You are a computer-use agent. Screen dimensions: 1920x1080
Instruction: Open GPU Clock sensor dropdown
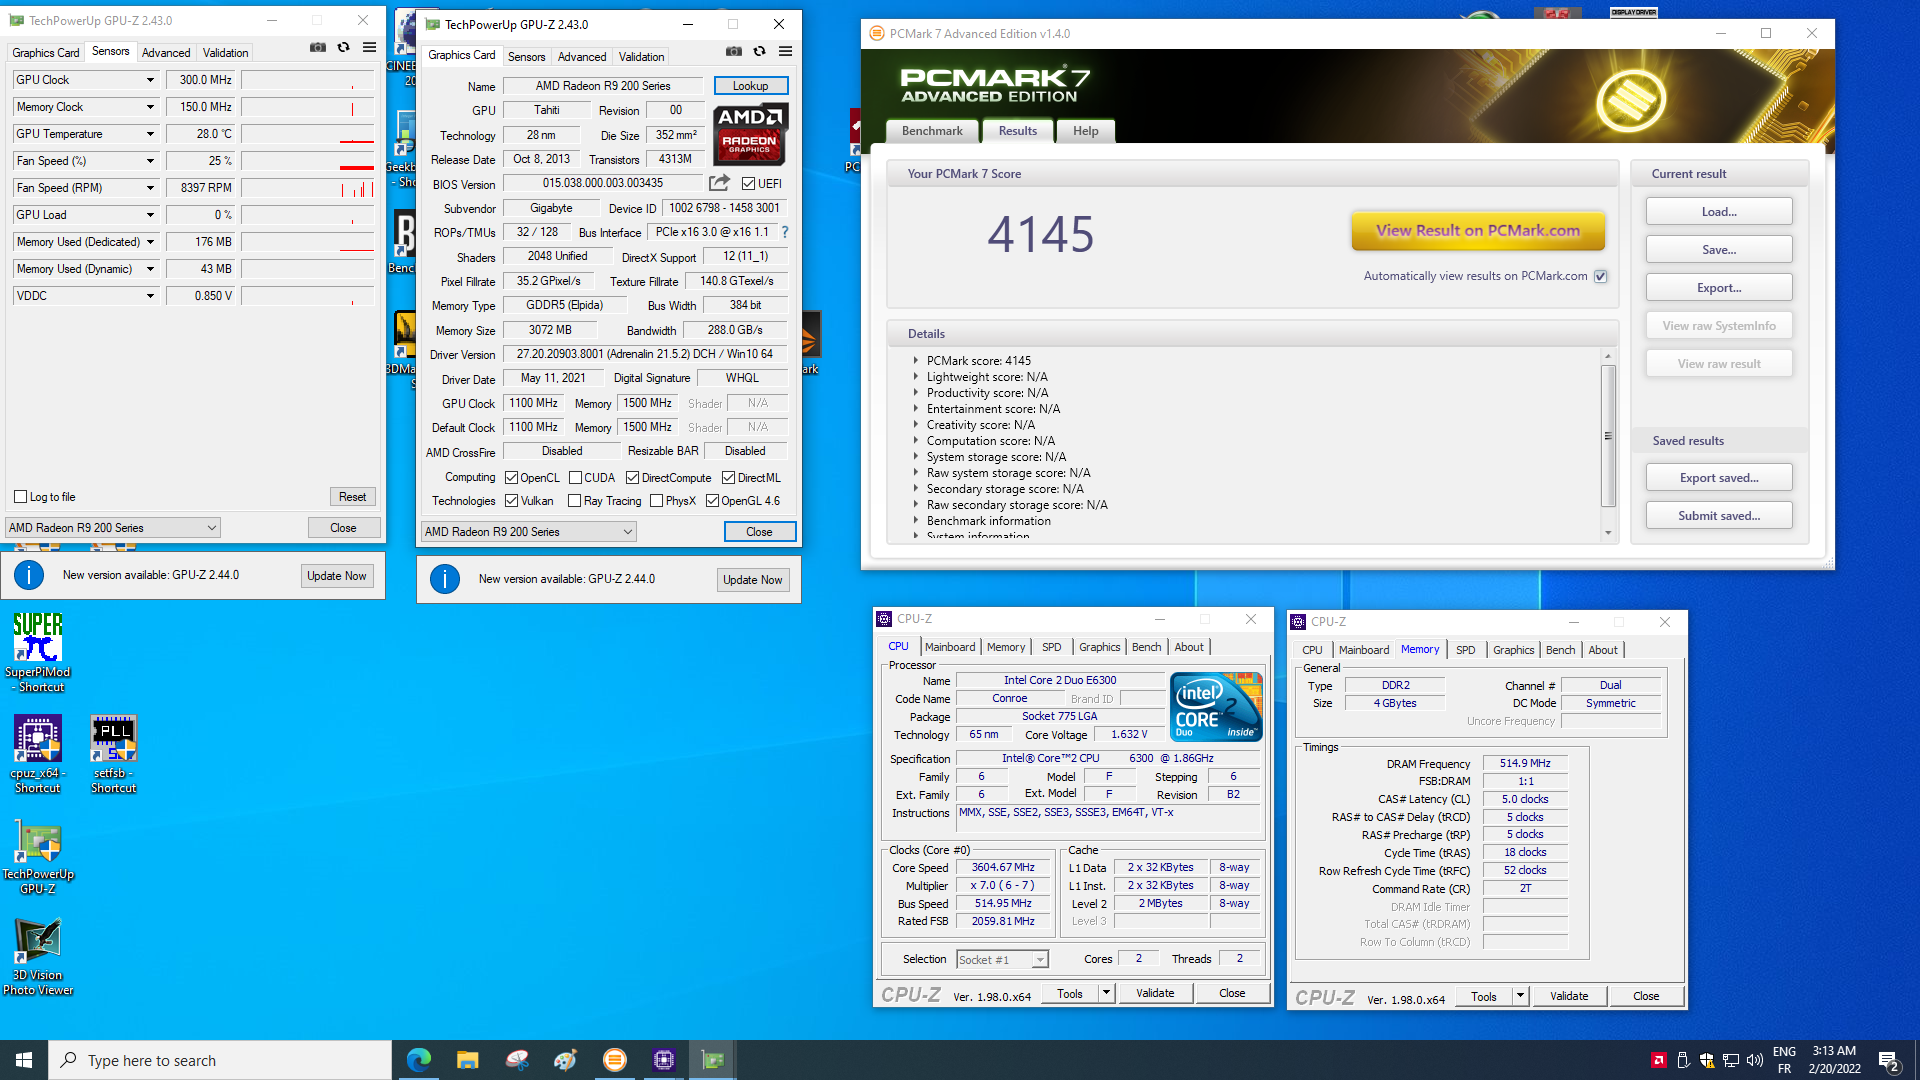pos(150,80)
